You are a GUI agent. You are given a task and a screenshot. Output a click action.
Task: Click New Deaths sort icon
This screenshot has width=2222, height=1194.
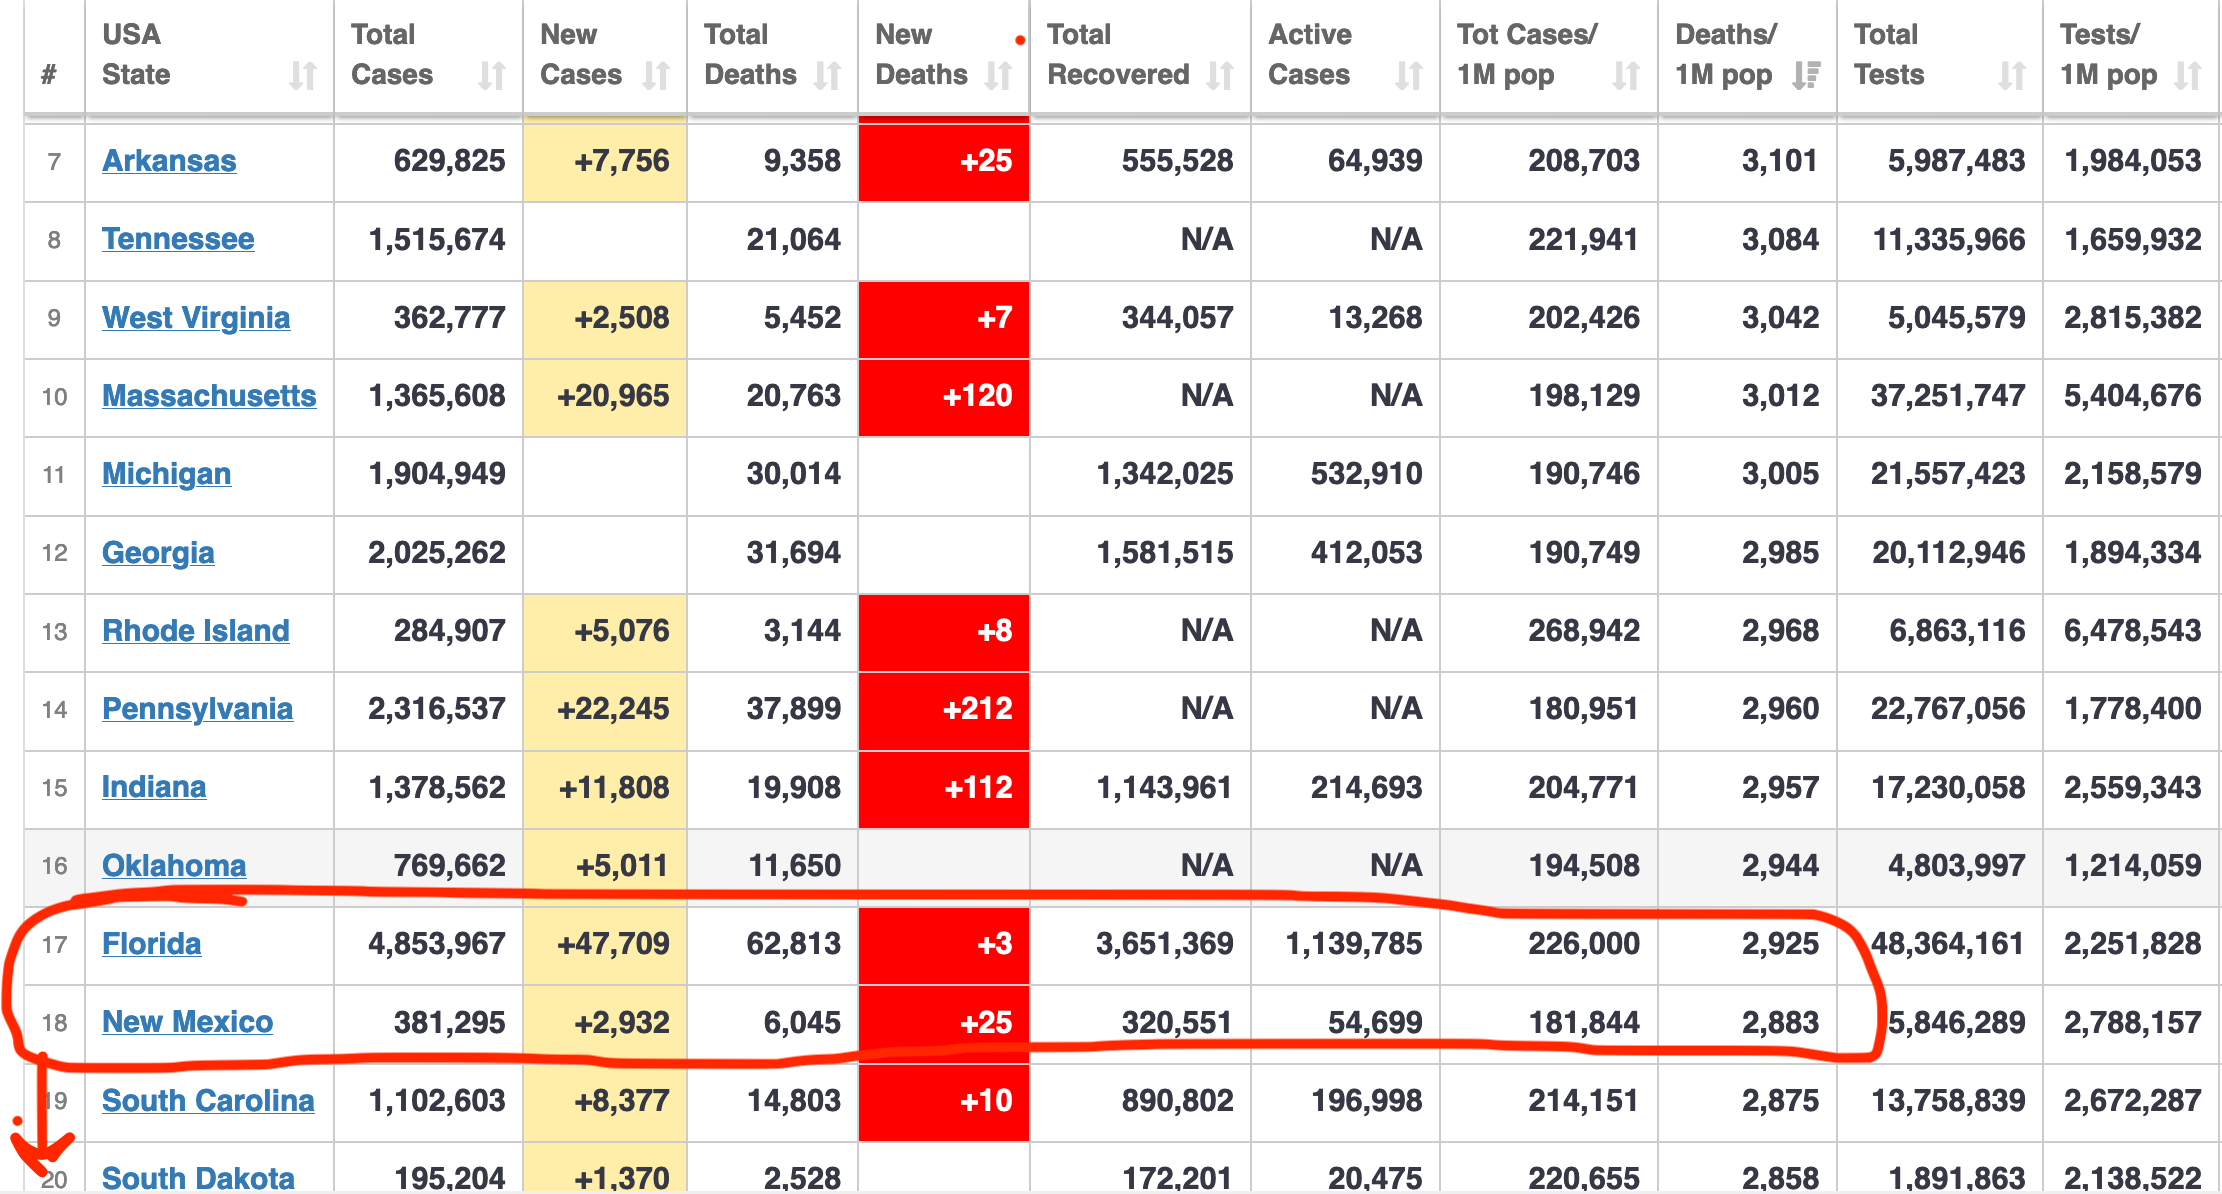point(998,76)
